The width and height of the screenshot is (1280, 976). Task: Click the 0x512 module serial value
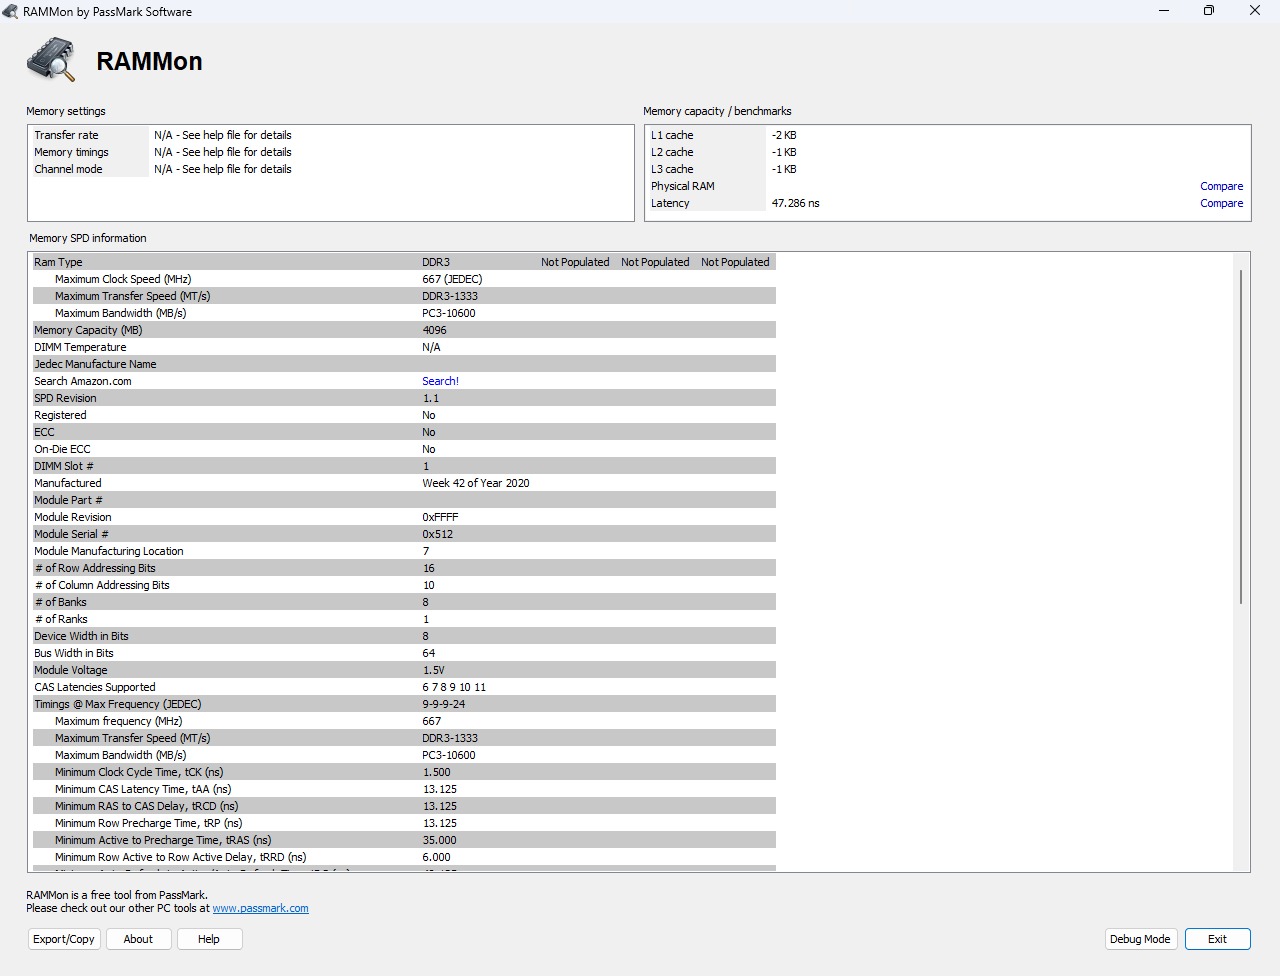[x=437, y=534]
